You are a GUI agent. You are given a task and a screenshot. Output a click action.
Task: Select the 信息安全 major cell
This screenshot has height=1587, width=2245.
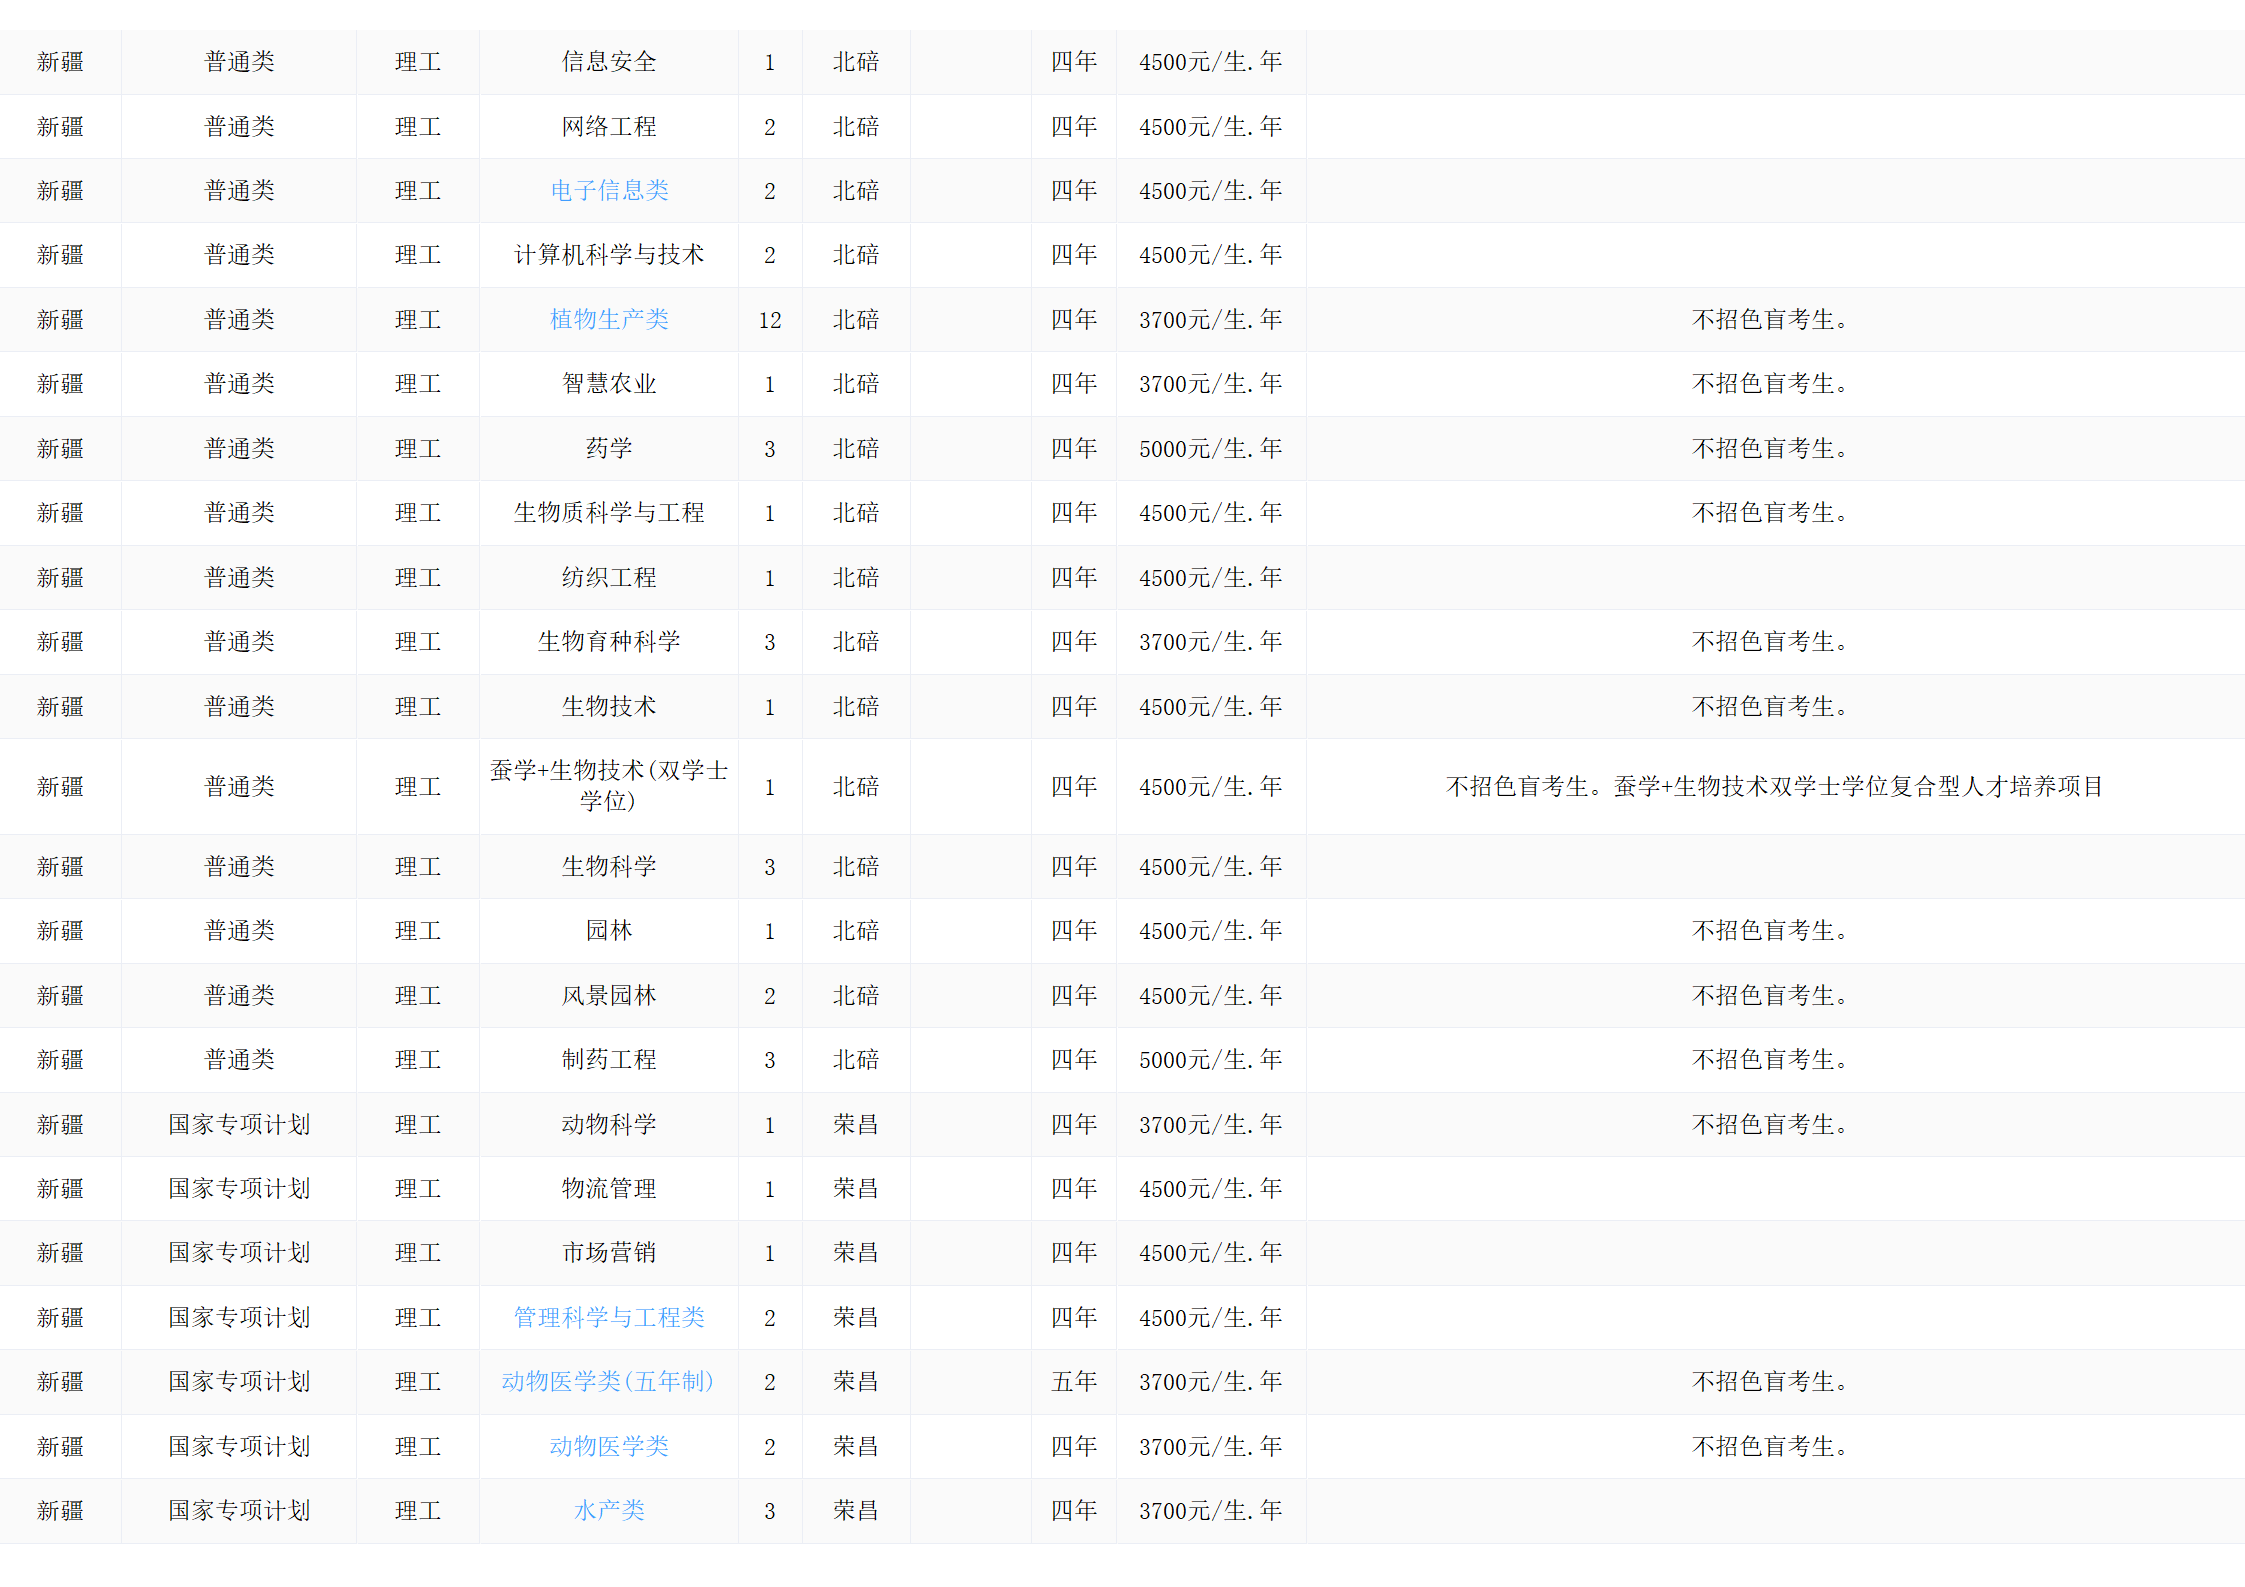(x=609, y=62)
